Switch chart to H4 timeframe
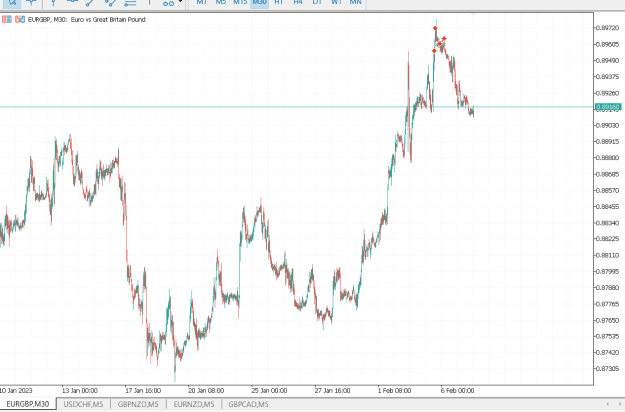The image size is (625, 412). pos(298,2)
